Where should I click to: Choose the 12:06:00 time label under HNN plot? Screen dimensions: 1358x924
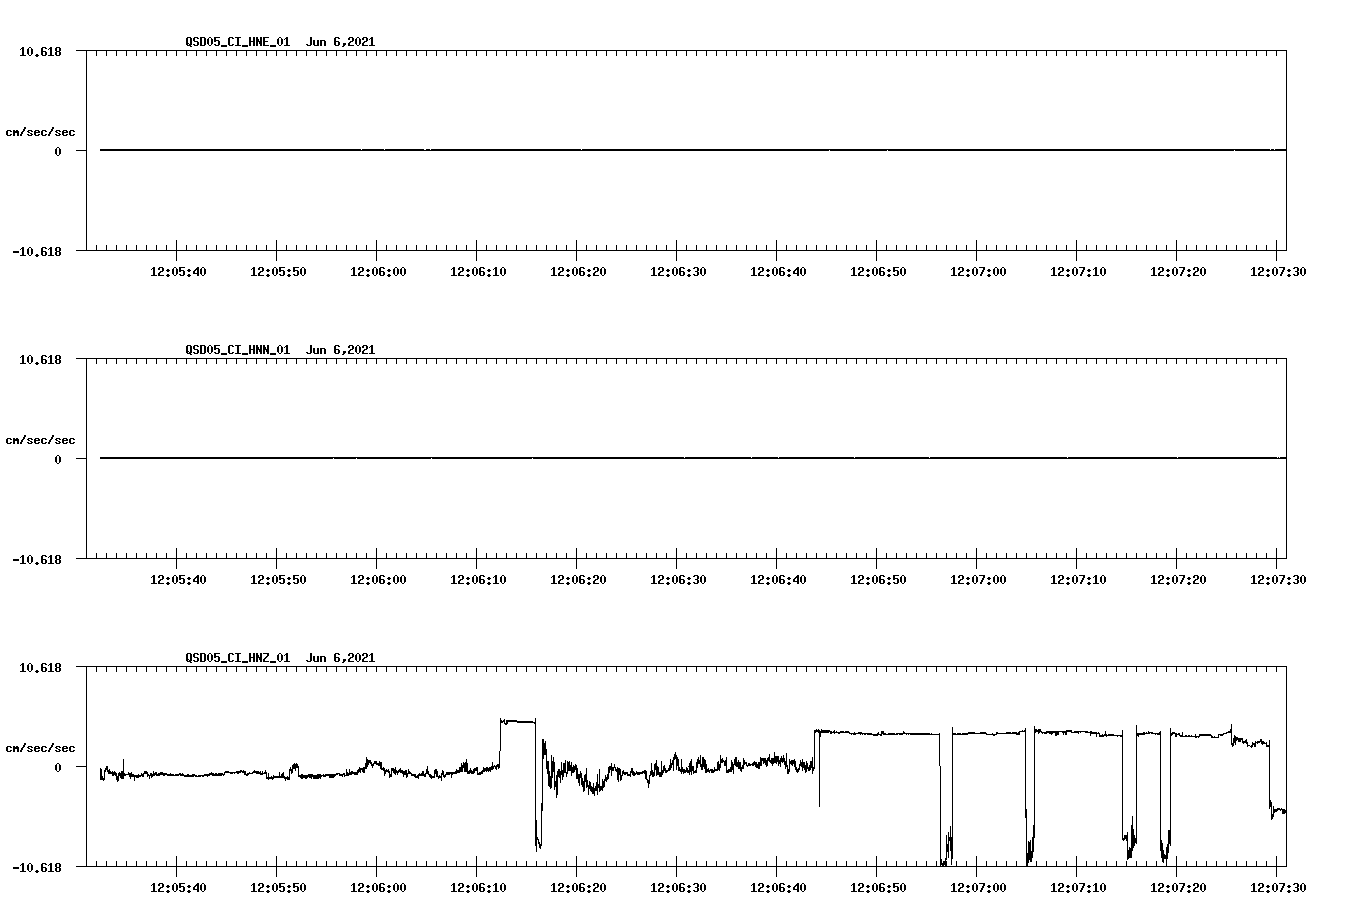[378, 579]
